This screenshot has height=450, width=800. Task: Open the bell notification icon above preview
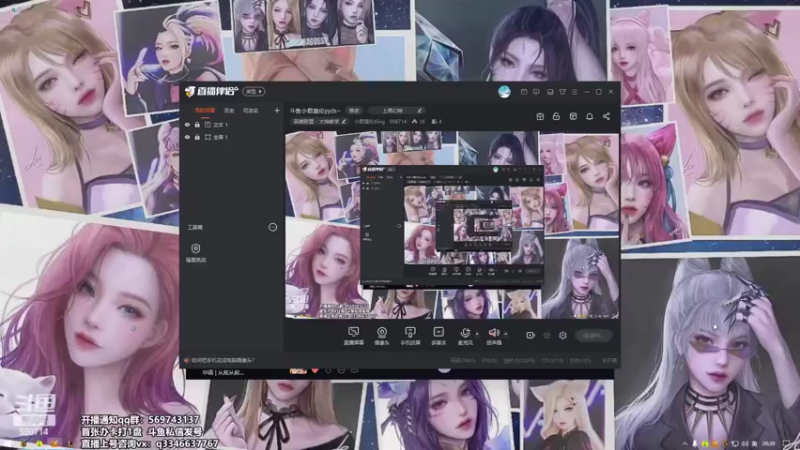589,116
